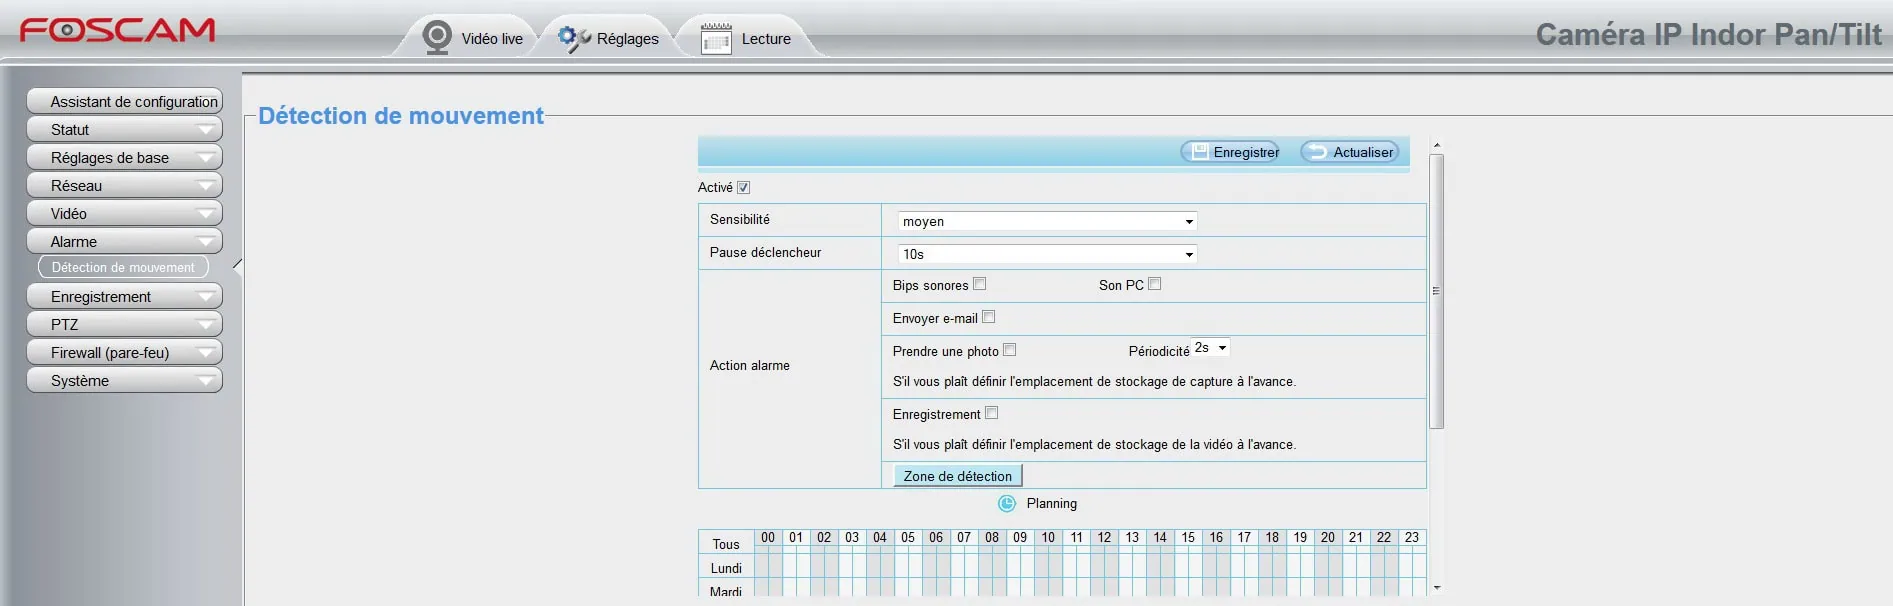Open the Périodicité dropdown
Image resolution: width=1893 pixels, height=606 pixels.
1210,348
